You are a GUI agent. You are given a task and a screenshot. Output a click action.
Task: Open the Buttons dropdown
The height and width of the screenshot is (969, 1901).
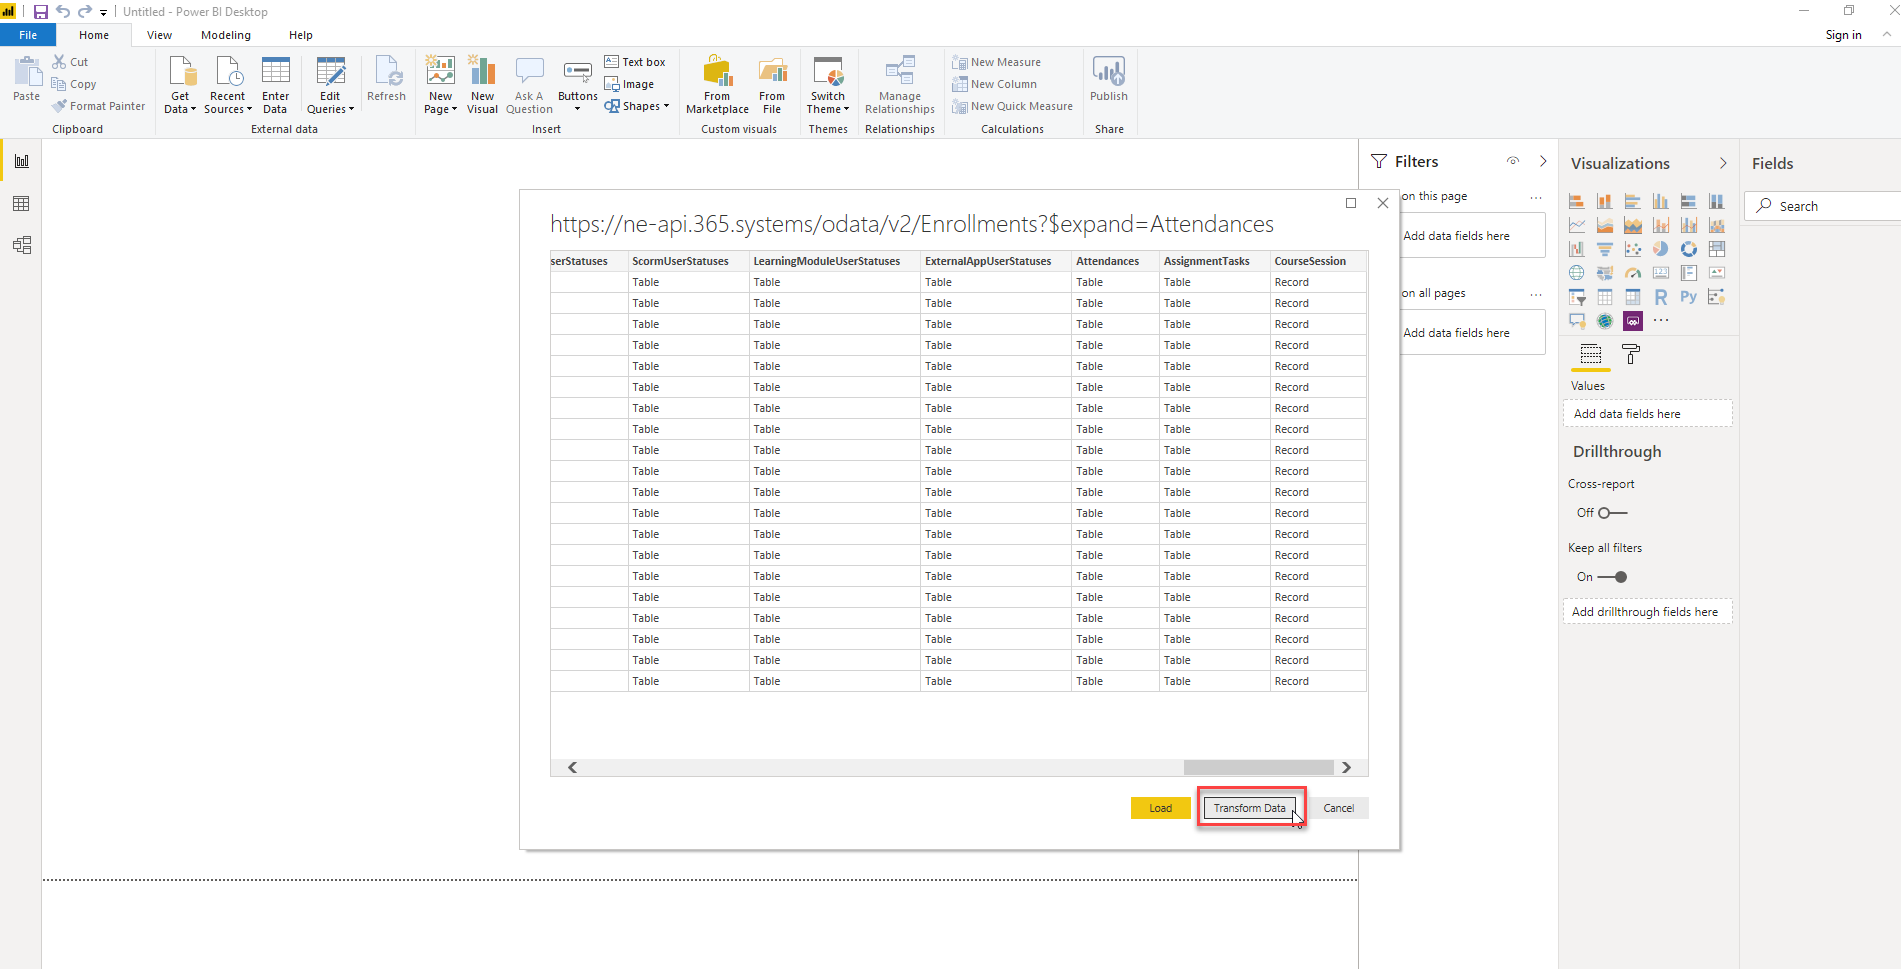pos(578,85)
